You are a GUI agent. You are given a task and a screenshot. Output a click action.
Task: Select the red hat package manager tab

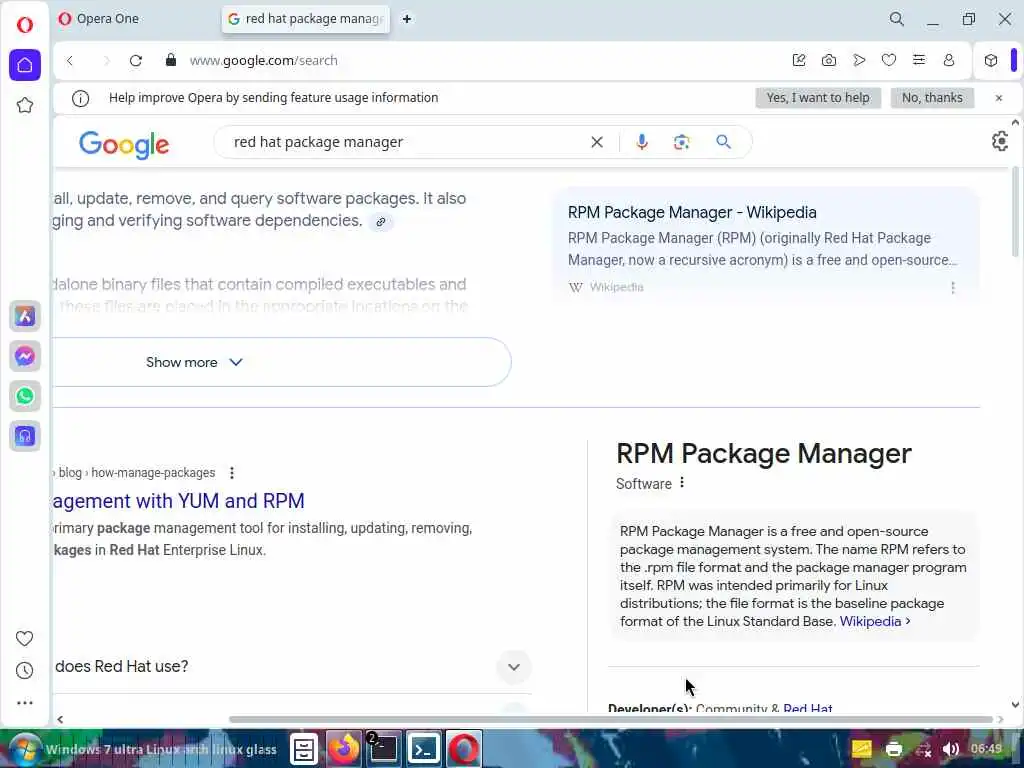coord(306,19)
